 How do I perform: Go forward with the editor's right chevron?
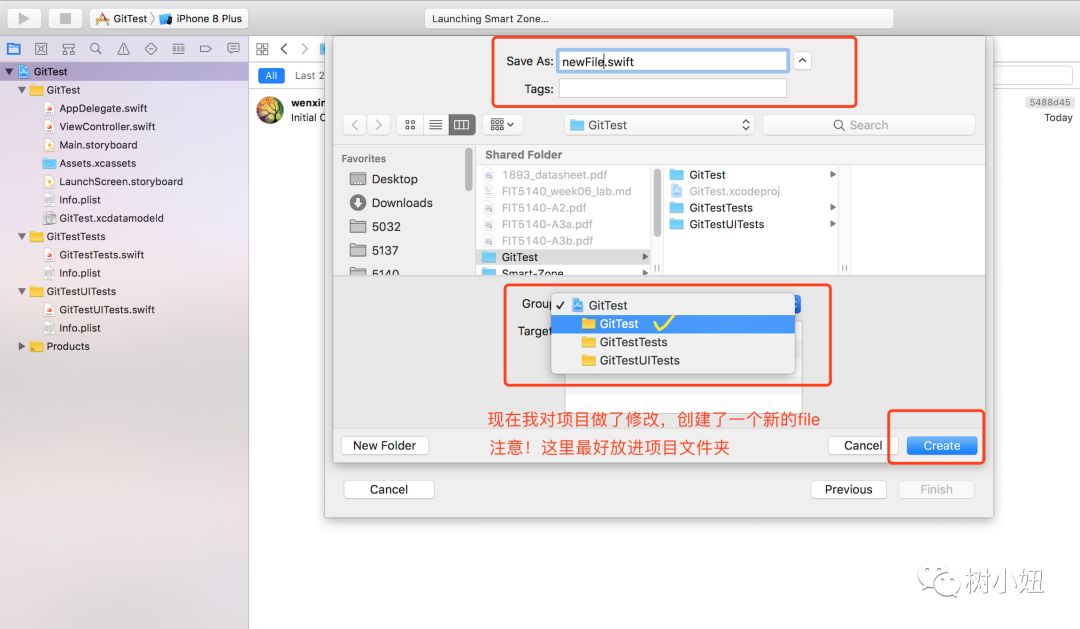click(x=304, y=49)
